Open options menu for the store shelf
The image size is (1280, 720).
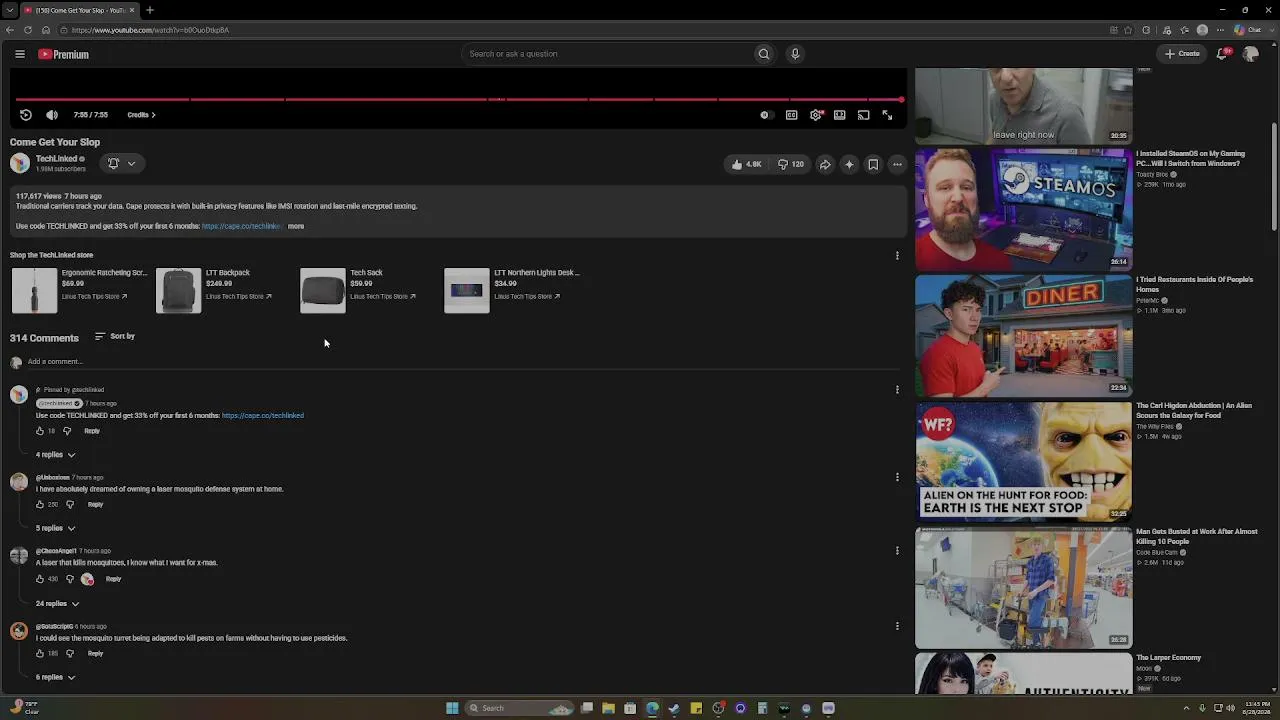click(x=897, y=255)
